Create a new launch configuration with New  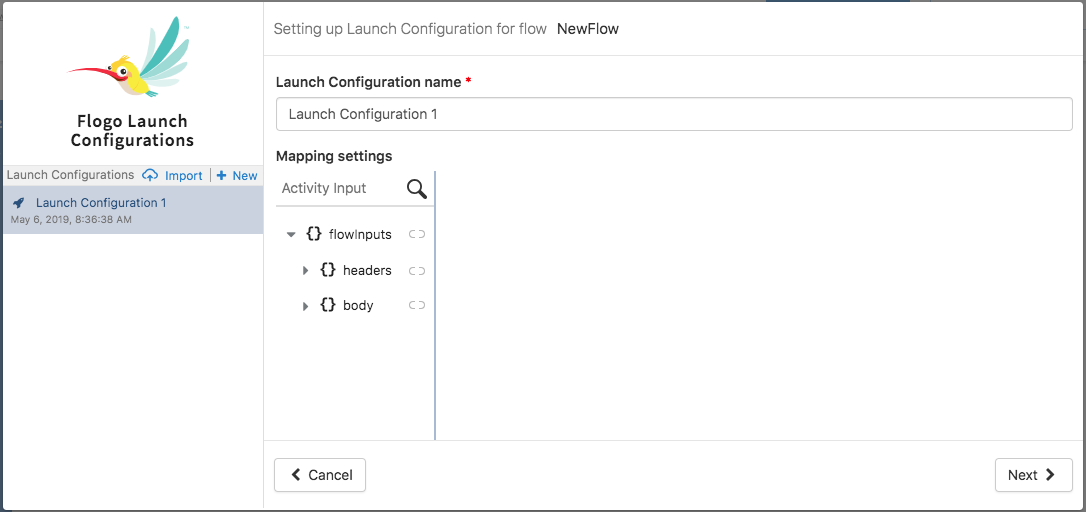tap(238, 175)
